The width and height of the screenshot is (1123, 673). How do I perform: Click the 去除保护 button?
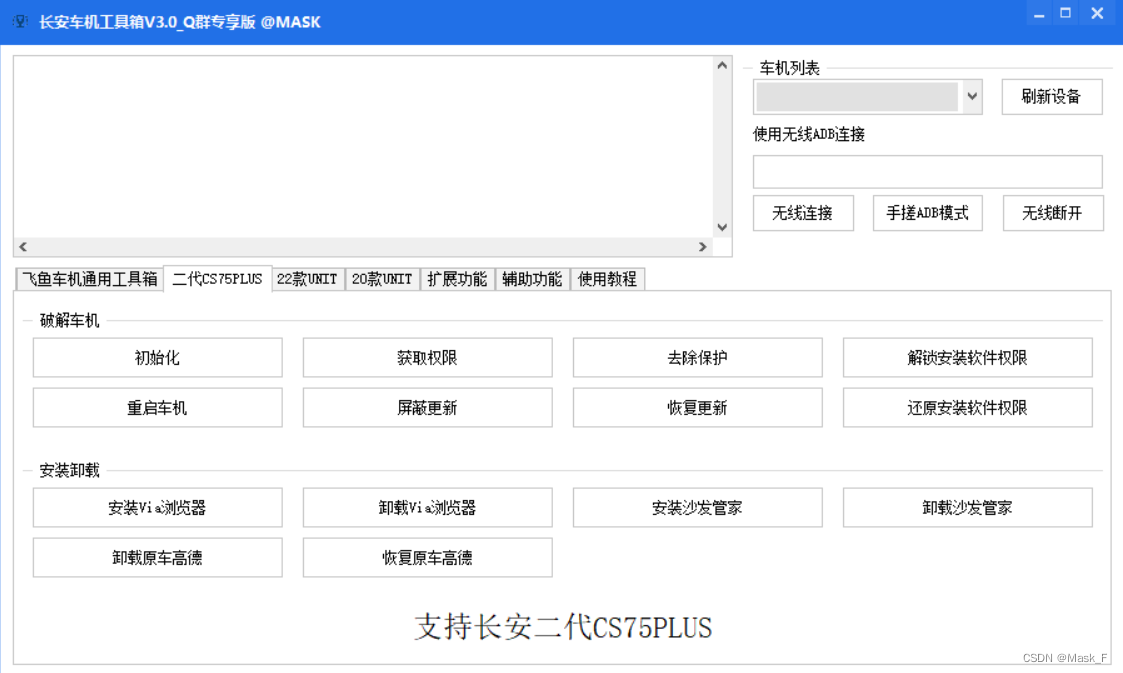point(698,357)
